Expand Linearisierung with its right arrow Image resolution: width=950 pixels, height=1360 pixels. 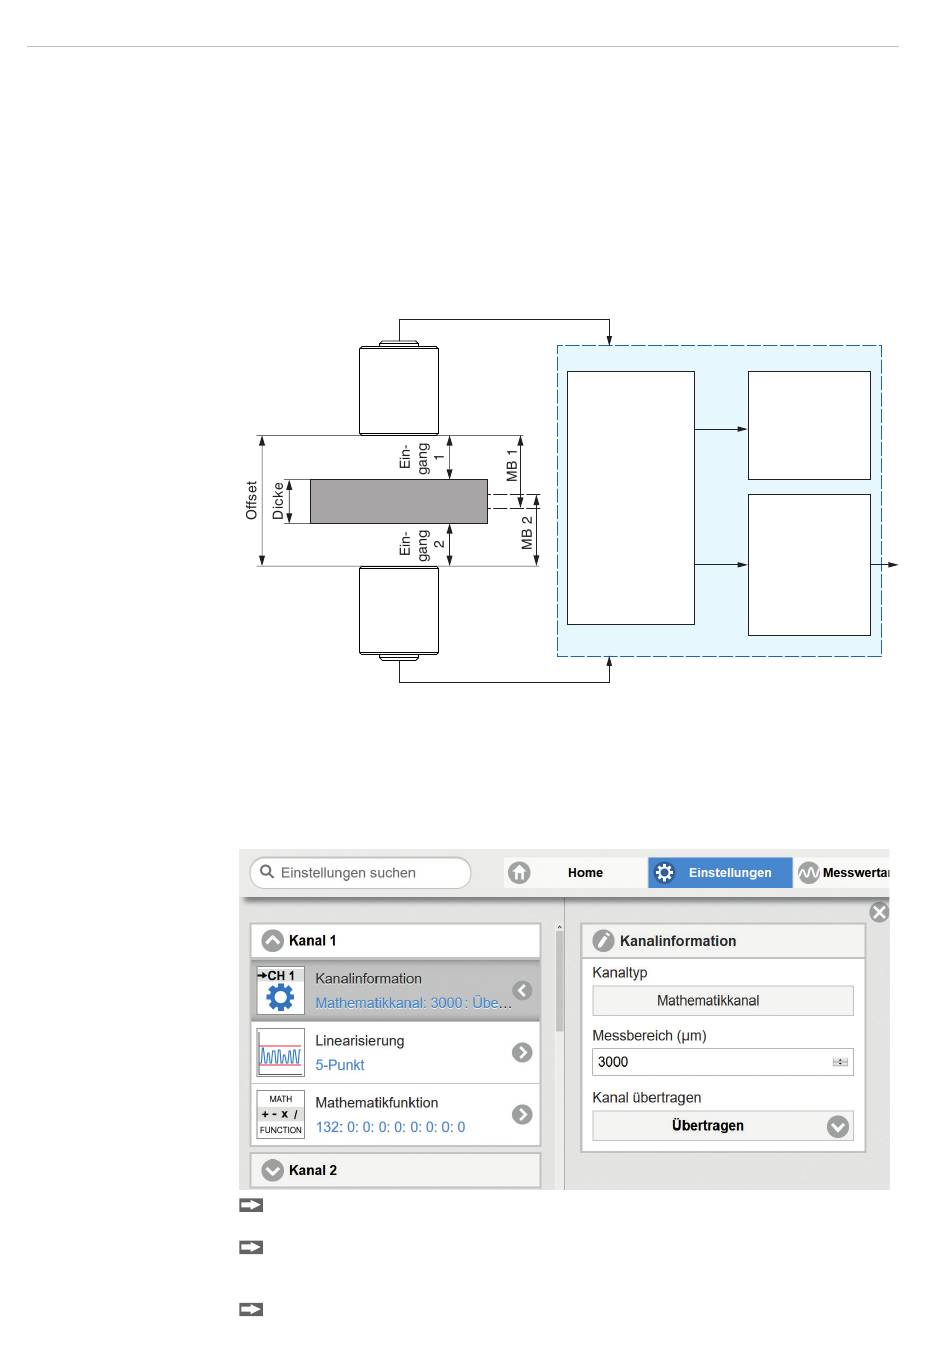pyautogui.click(x=522, y=1053)
